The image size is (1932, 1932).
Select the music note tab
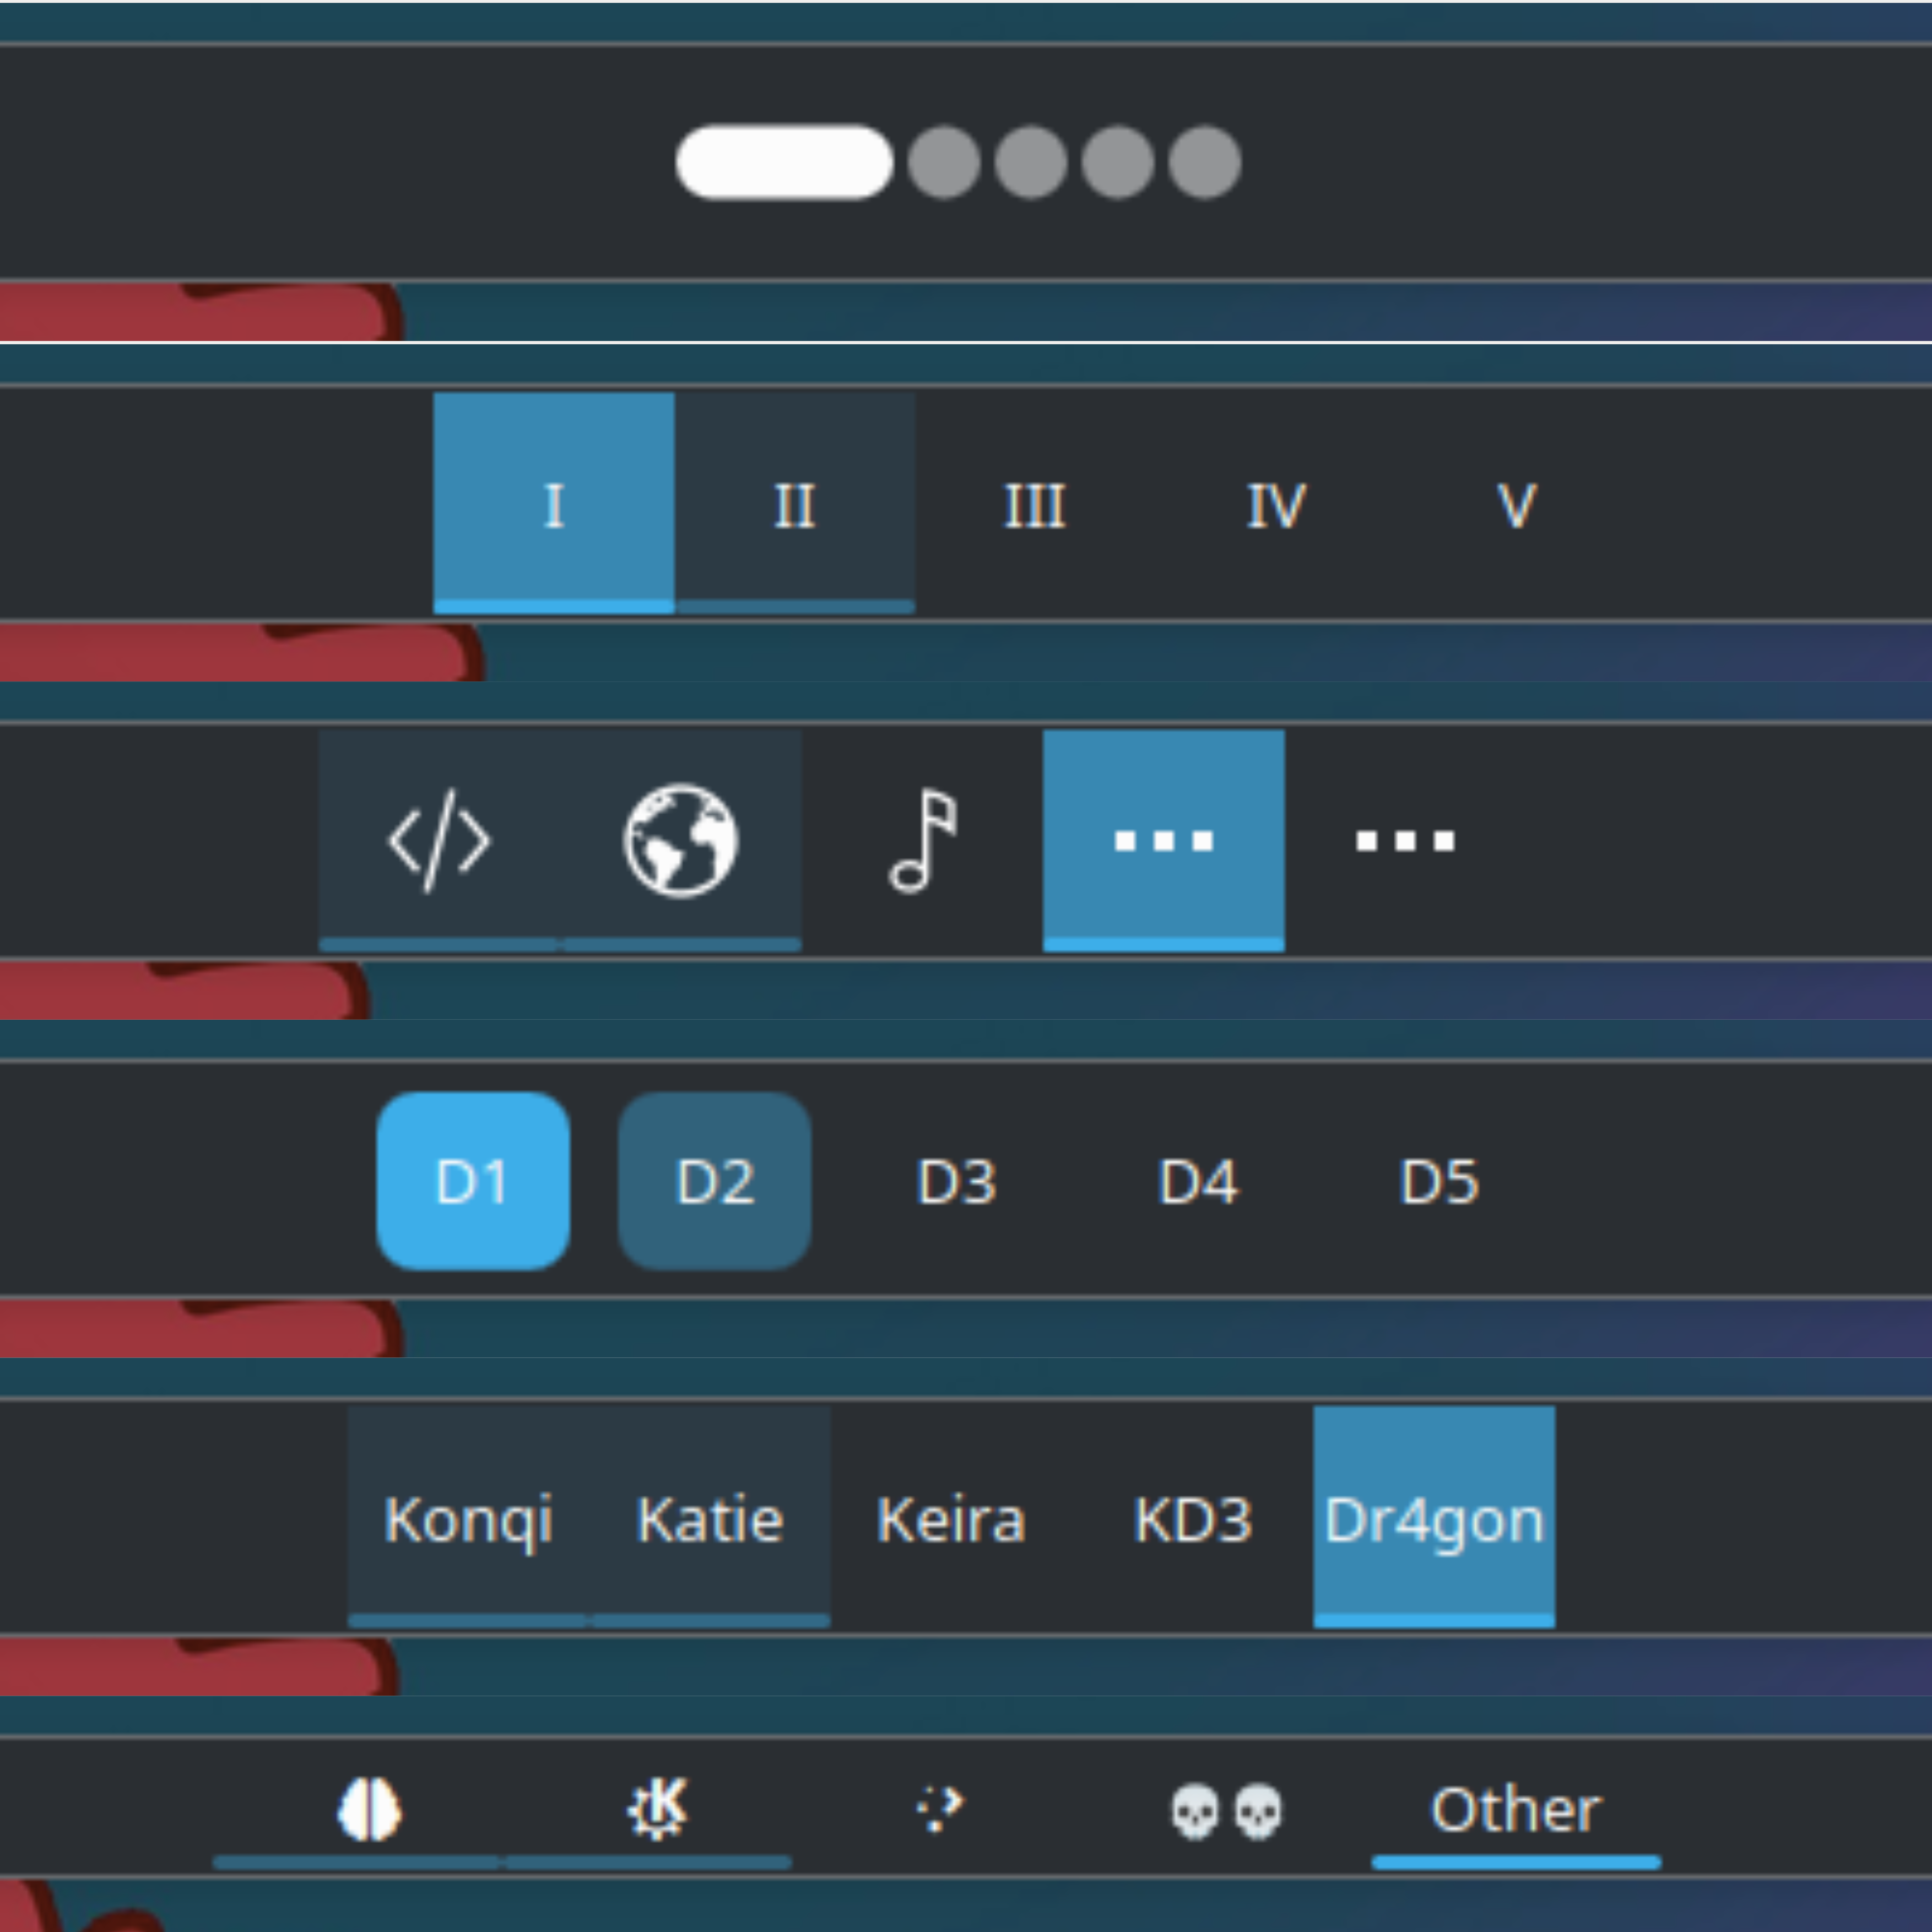click(x=921, y=840)
